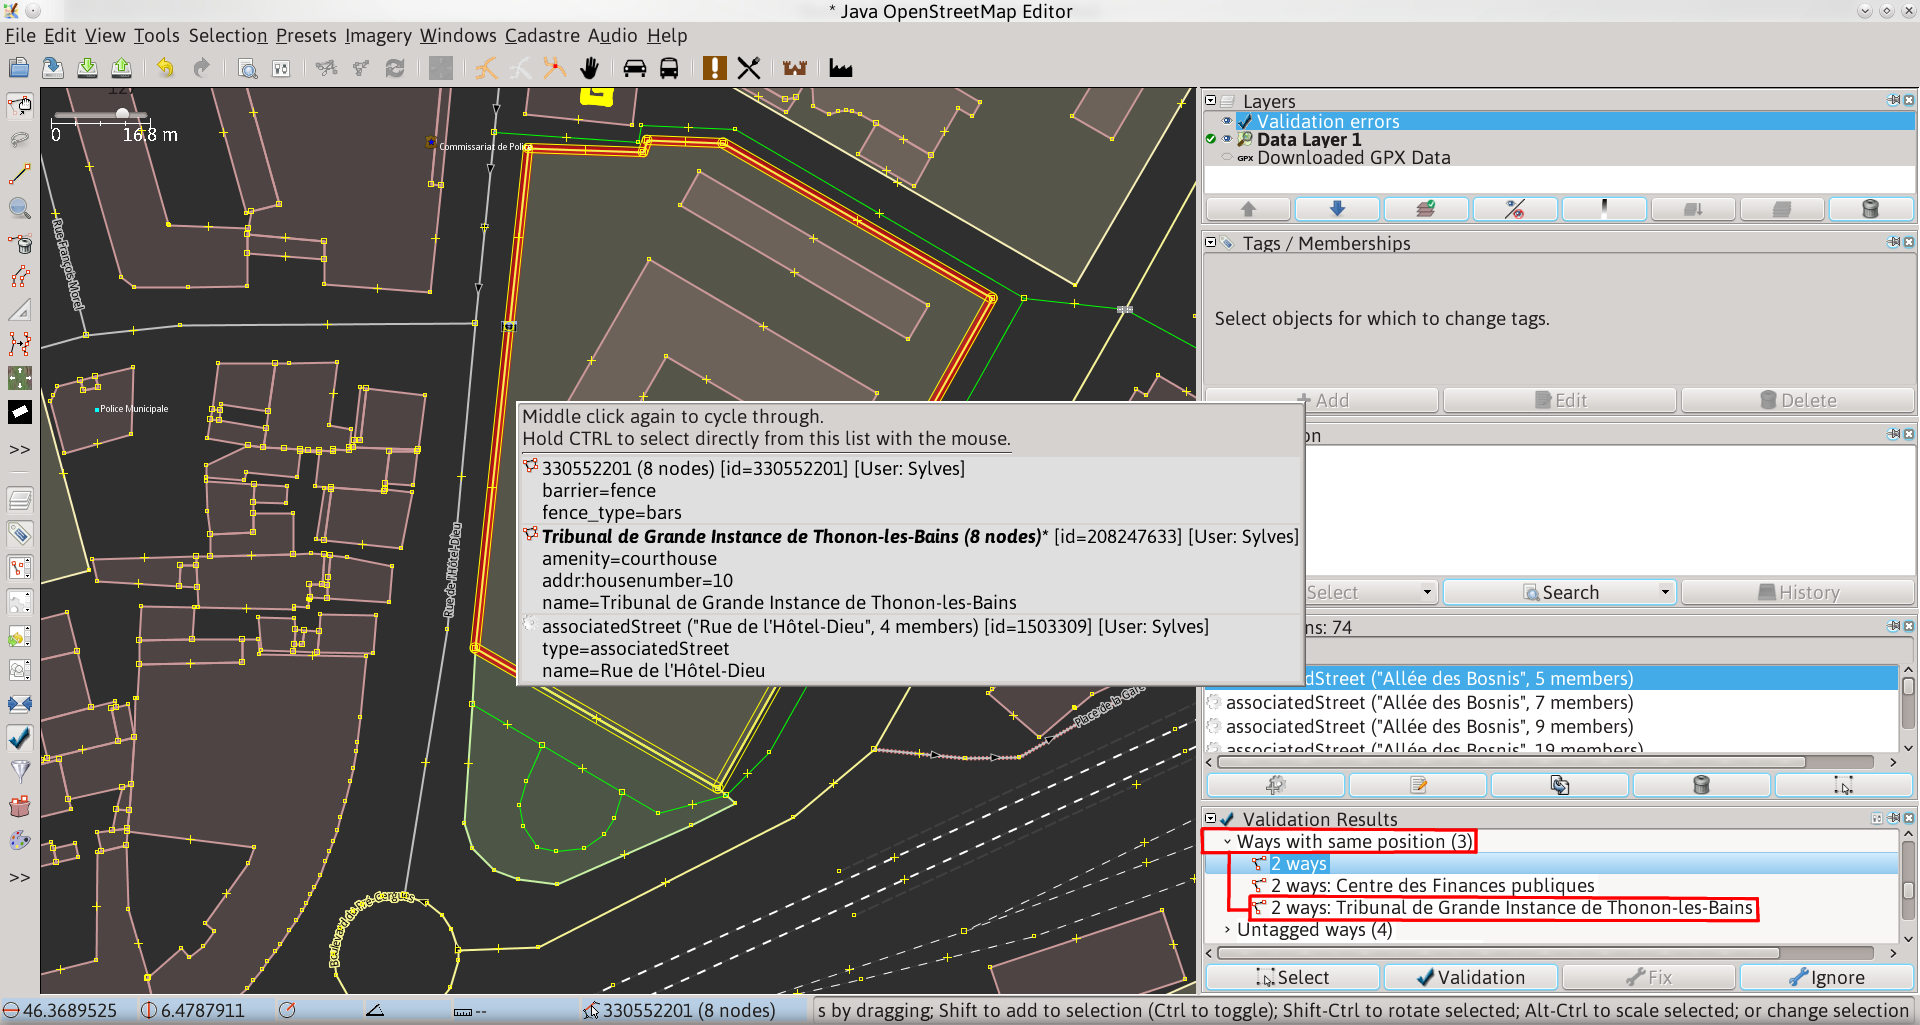Select the car preset icon
Screen dimensions: 1920x1025
click(635, 68)
